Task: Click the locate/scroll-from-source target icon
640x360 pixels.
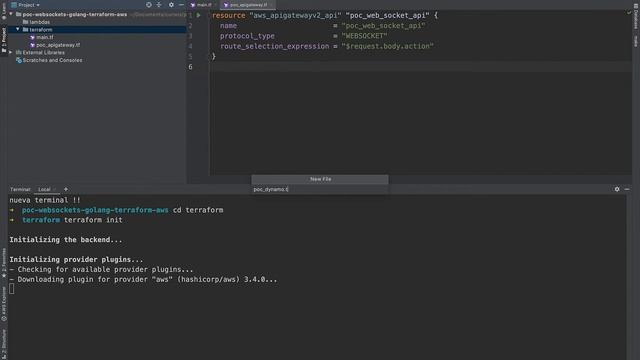Action: (x=149, y=4)
